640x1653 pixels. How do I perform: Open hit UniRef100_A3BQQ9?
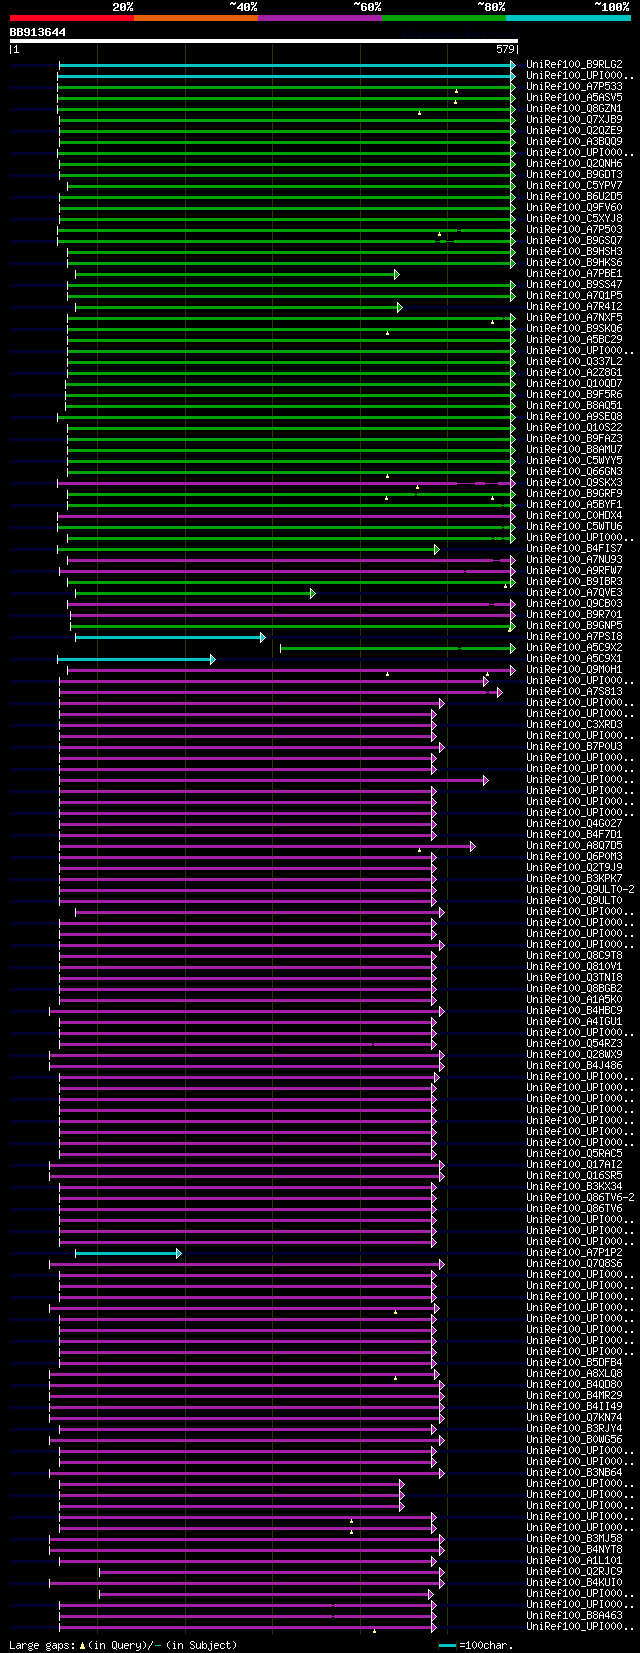574,142
